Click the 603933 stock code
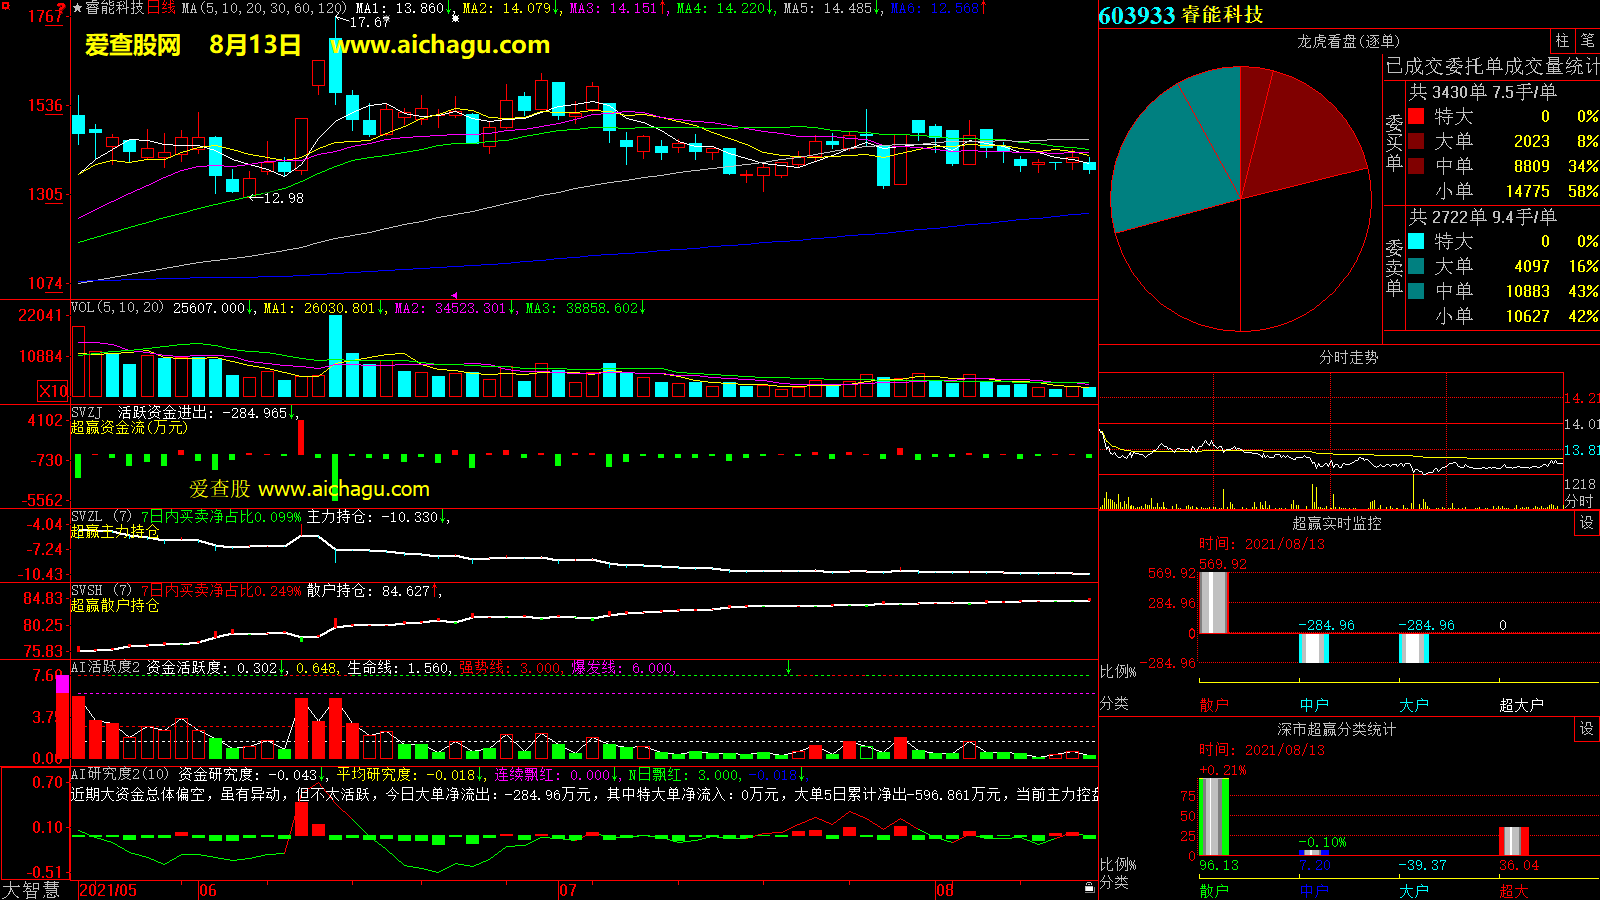The height and width of the screenshot is (900, 1600). click(x=1137, y=15)
